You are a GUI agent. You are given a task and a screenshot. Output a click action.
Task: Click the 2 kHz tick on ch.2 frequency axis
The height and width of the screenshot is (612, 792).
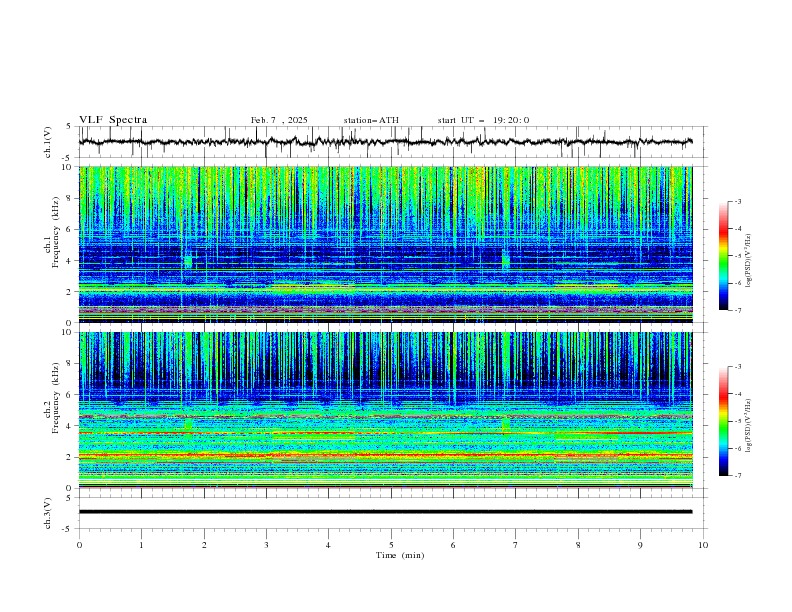[x=71, y=457]
